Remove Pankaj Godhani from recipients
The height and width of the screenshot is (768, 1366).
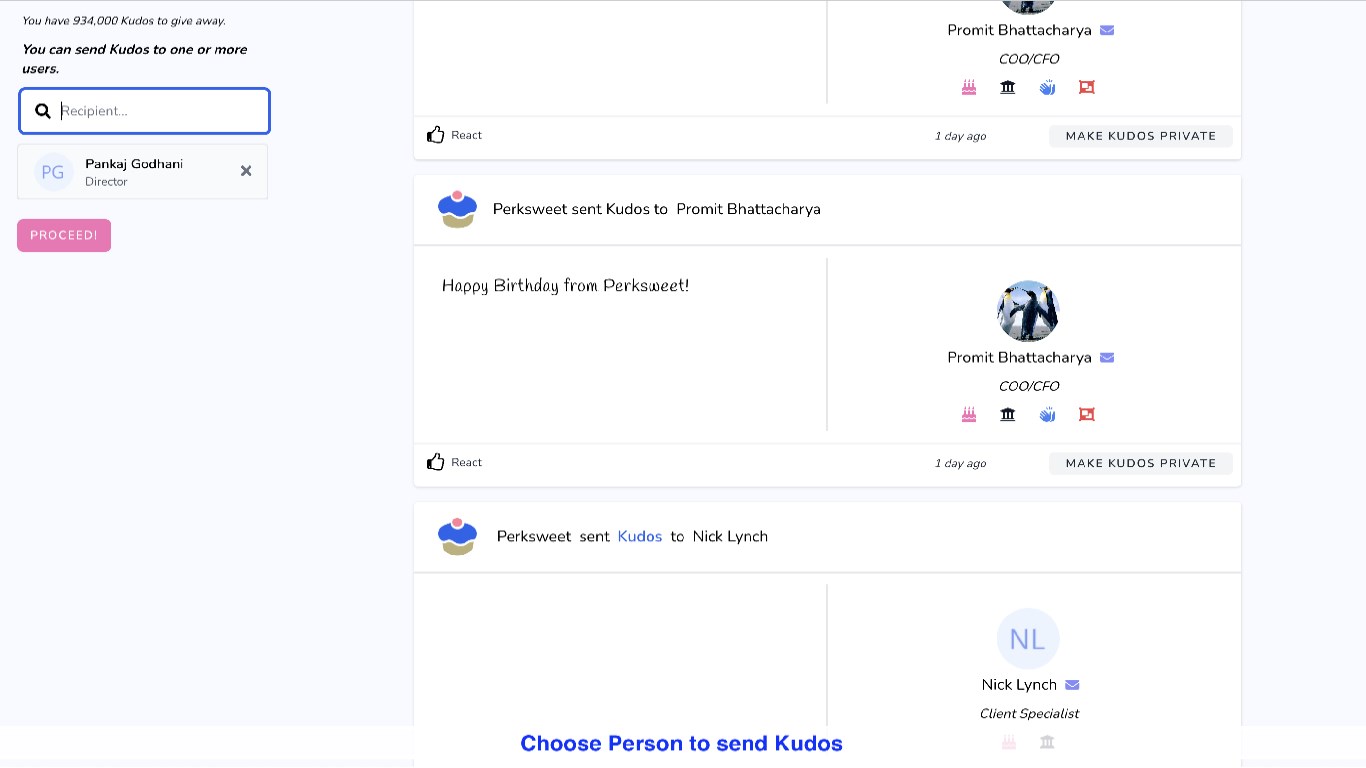coord(246,171)
